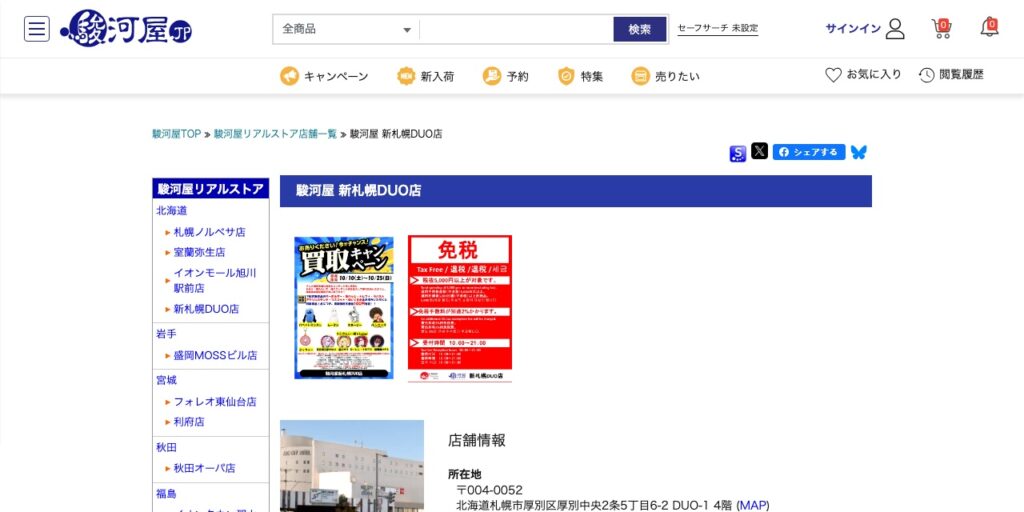This screenshot has height=512, width=1024.
Task: Select フォレオ東仙台店 in sidebar
Action: click(214, 402)
